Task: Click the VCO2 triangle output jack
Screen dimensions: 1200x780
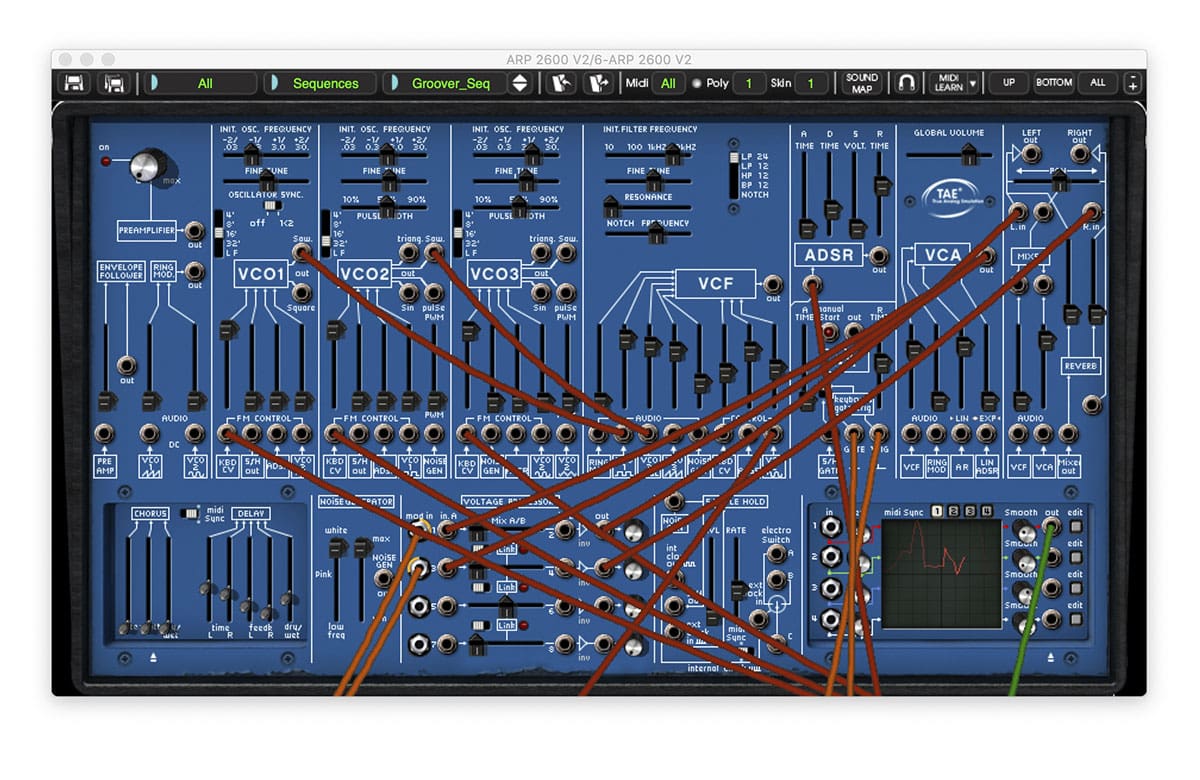Action: tap(408, 253)
